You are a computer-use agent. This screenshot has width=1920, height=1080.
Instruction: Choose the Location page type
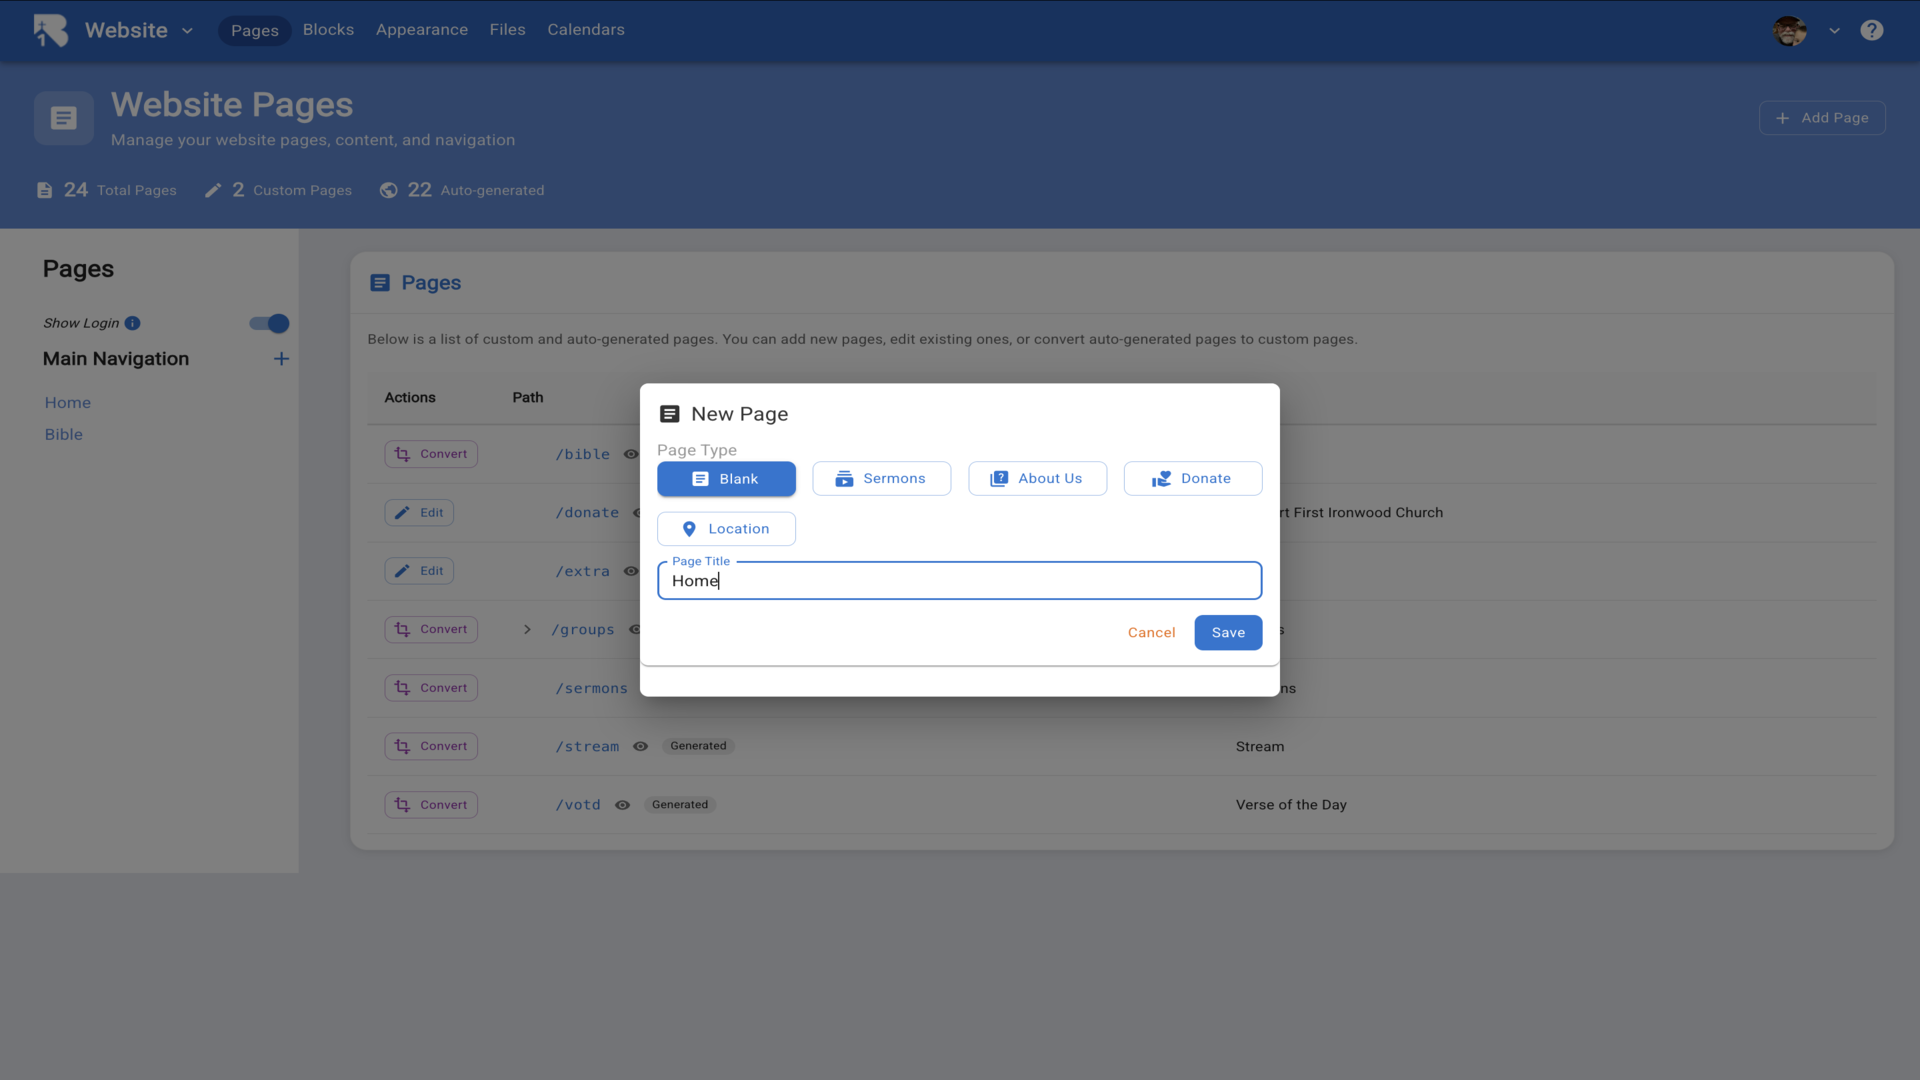click(726, 529)
